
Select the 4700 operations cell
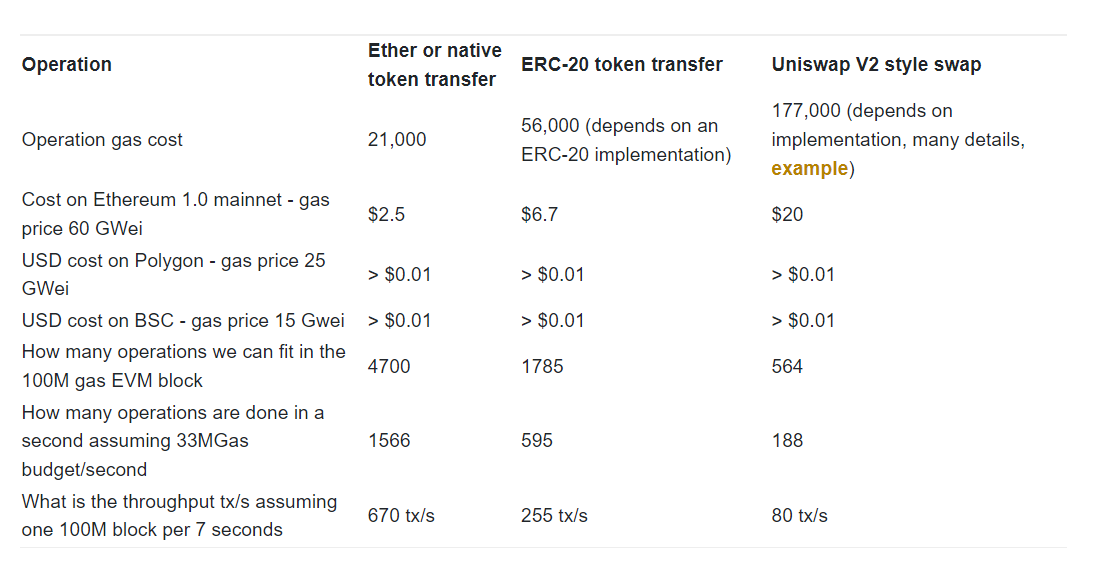coord(389,366)
